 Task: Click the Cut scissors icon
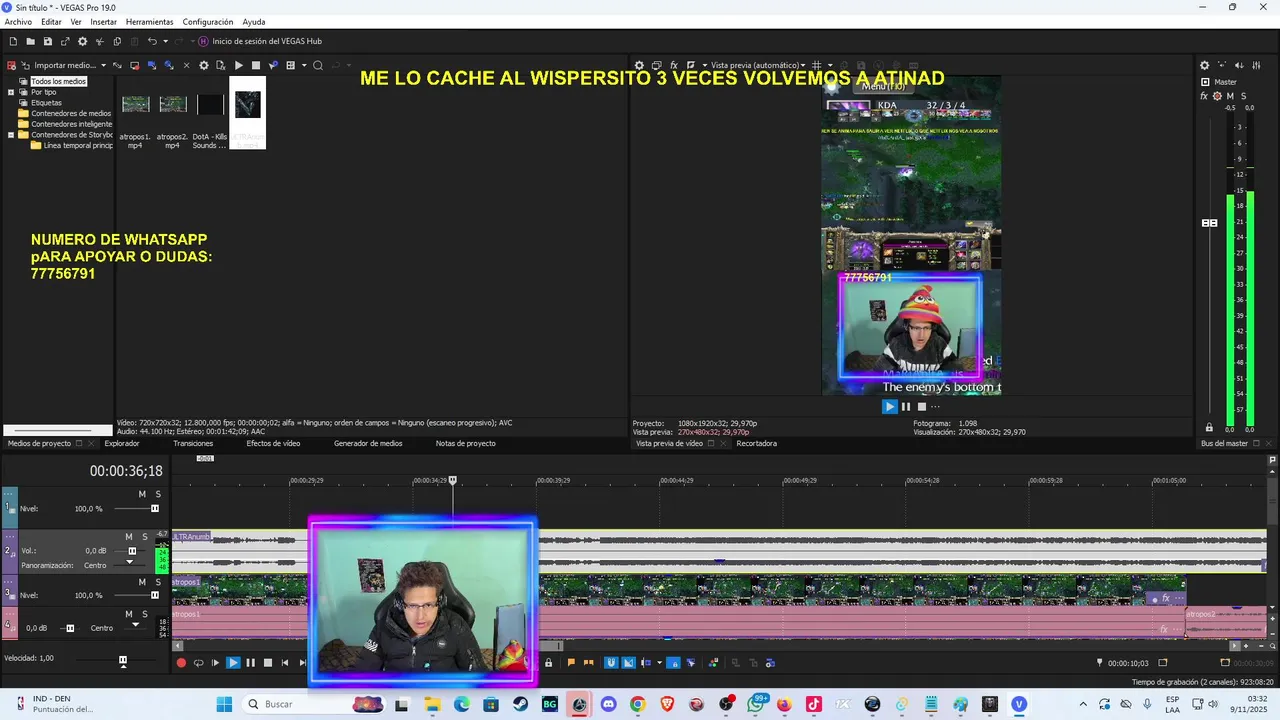99,41
